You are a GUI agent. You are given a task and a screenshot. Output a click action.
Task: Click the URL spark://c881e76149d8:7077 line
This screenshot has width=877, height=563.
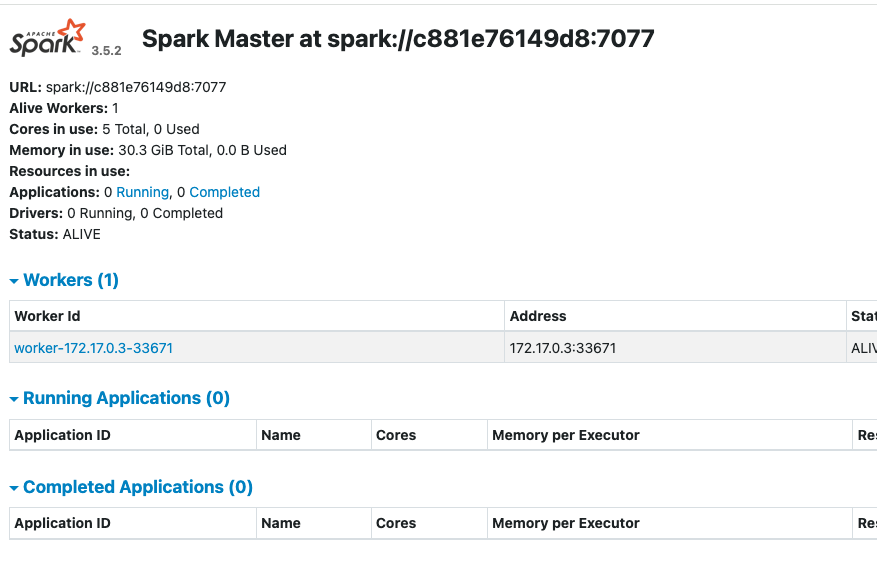tap(118, 87)
